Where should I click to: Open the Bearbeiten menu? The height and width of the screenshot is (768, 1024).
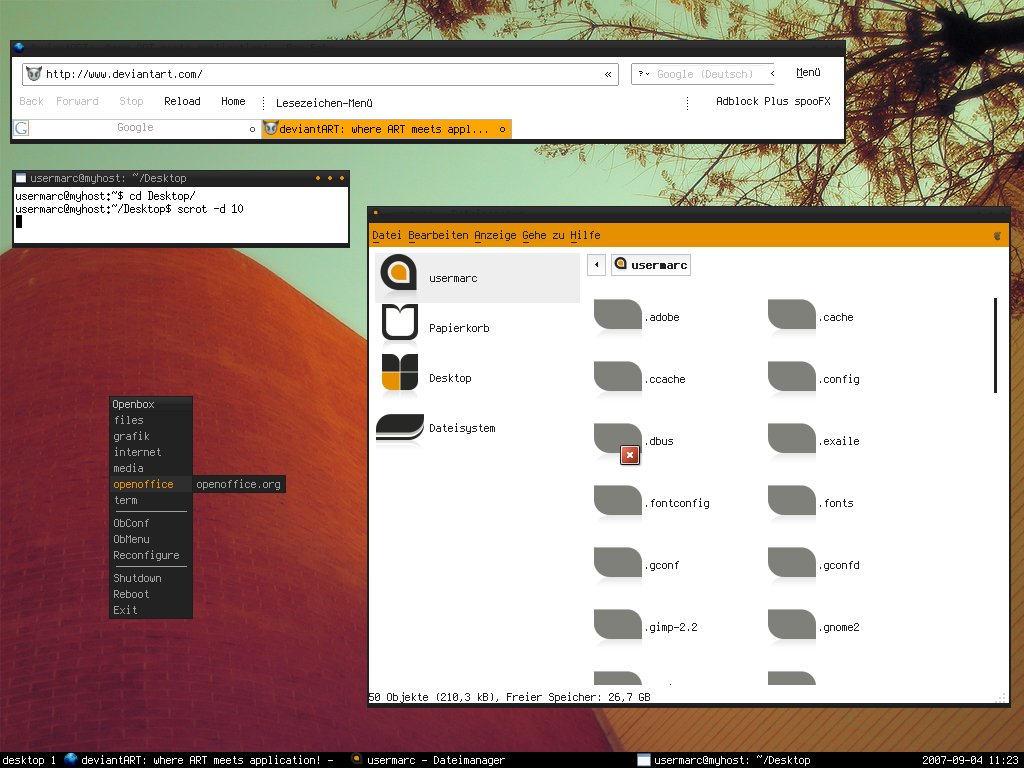[x=438, y=235]
